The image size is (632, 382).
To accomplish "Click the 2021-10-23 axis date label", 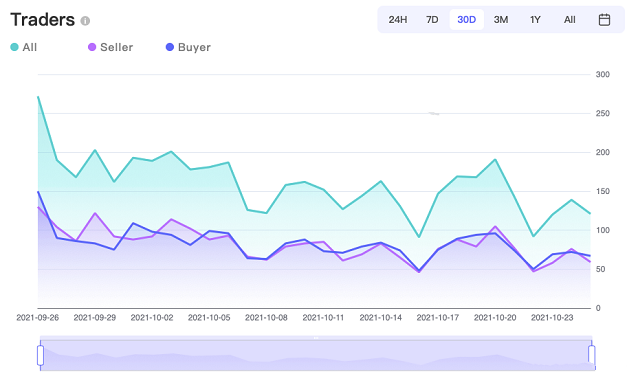I will pyautogui.click(x=552, y=318).
